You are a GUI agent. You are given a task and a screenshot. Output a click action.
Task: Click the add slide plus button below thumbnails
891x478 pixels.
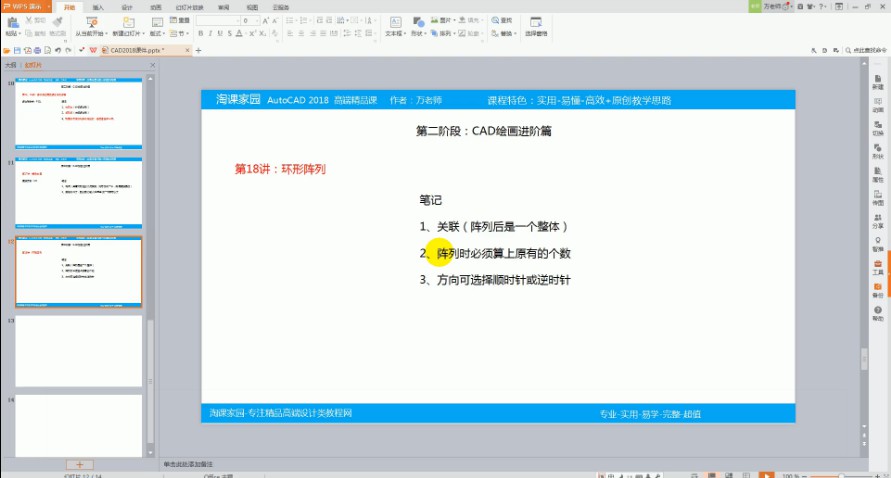click(x=80, y=465)
